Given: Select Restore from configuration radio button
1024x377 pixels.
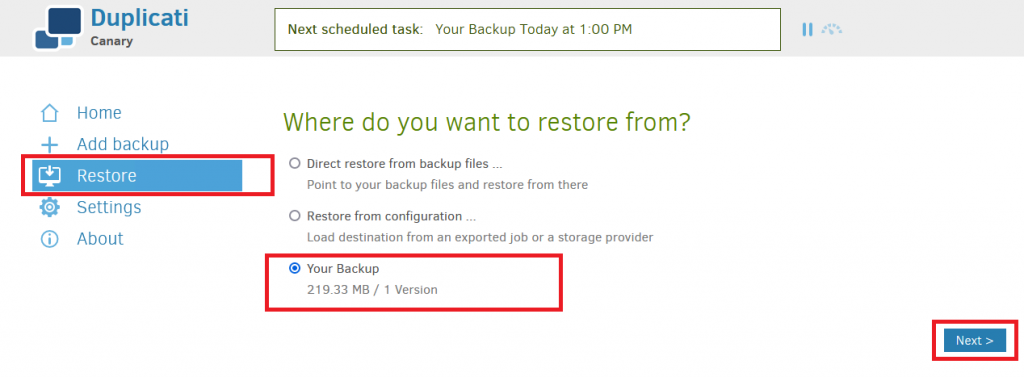Looking at the screenshot, I should coord(295,216).
